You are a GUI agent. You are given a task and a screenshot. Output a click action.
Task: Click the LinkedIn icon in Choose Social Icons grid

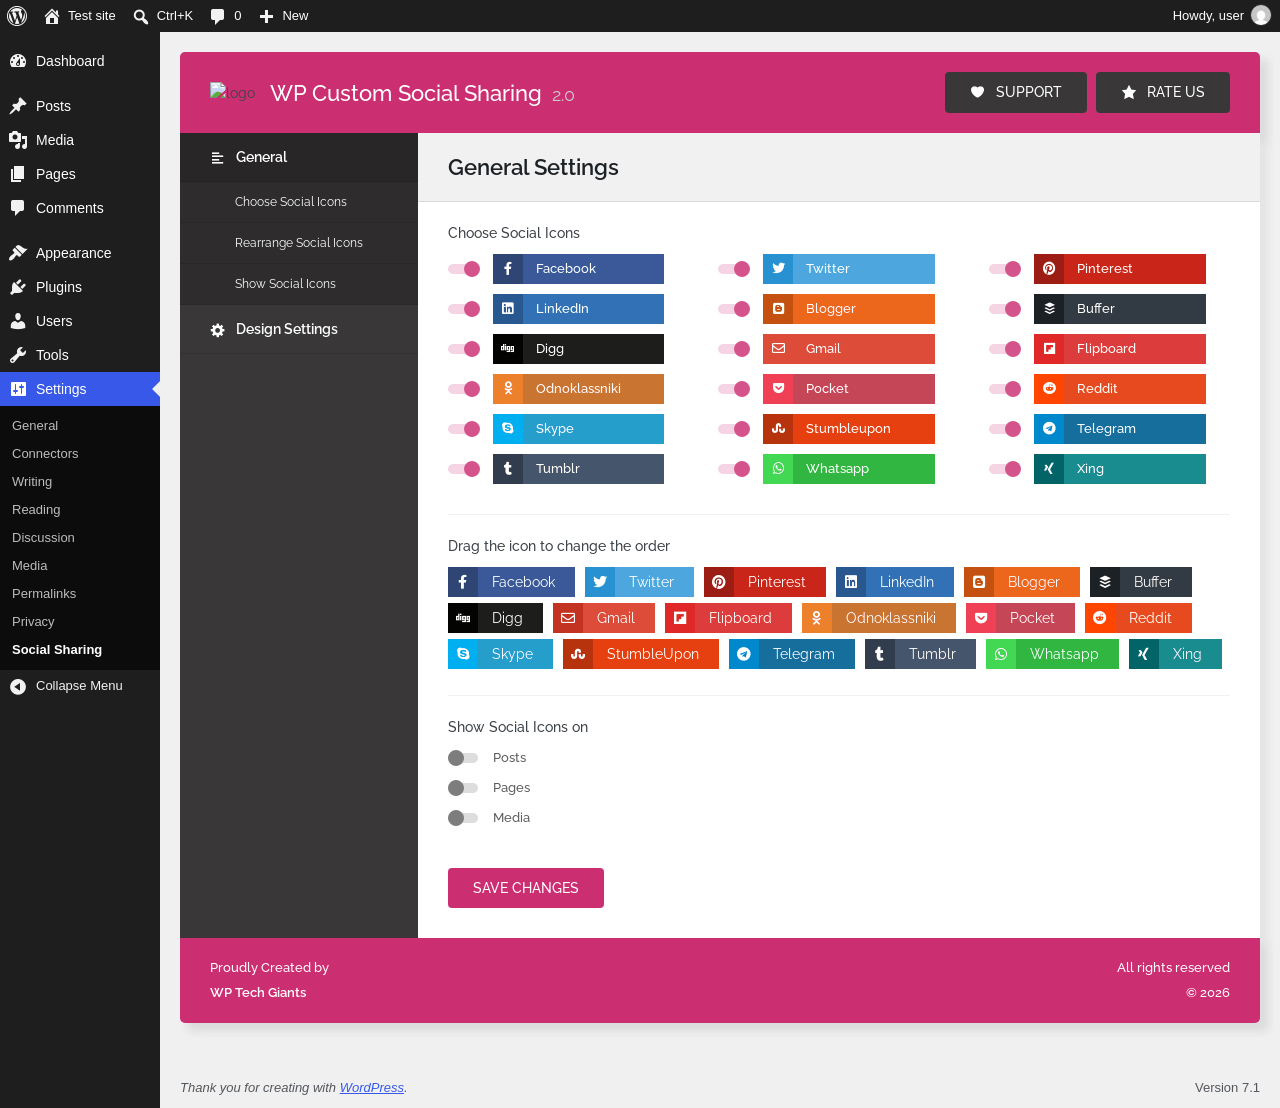(508, 309)
